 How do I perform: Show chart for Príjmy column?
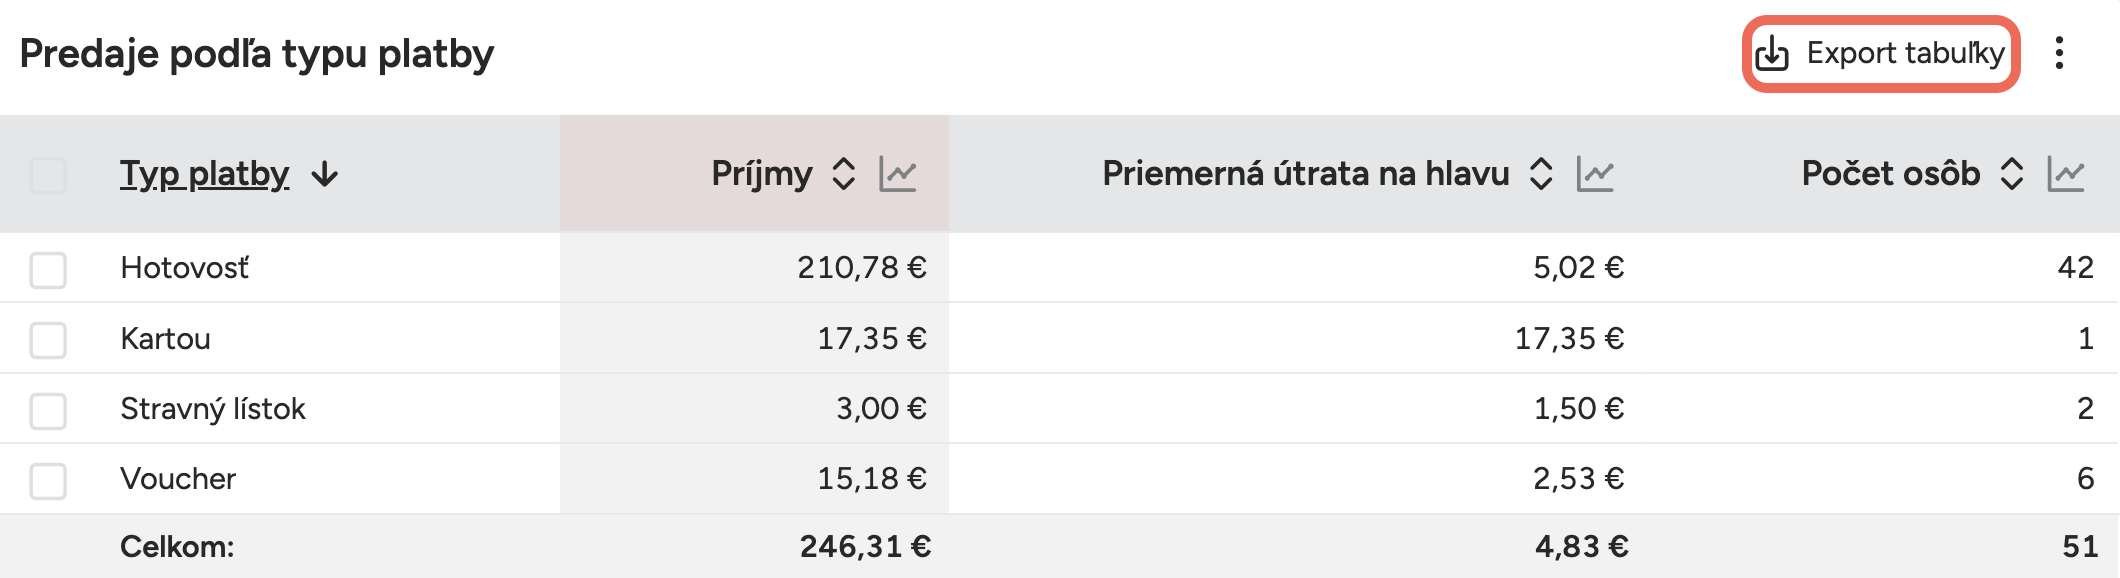click(898, 174)
